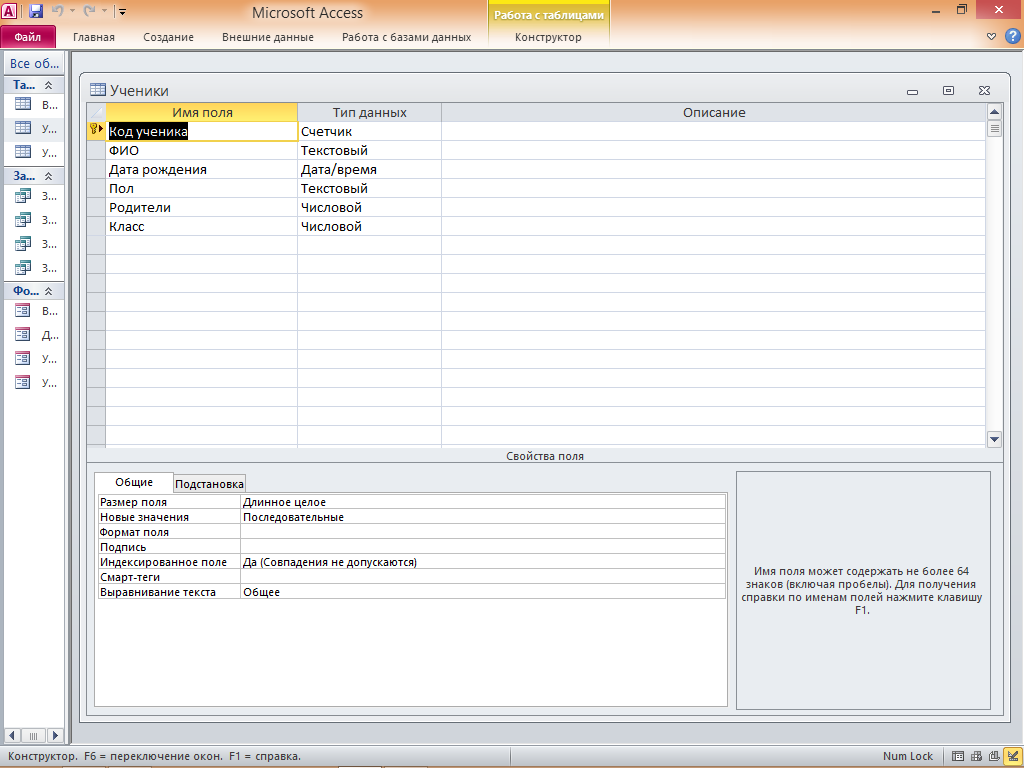Switch to PivotTable view from status bar
This screenshot has height=768, width=1024.
(976, 756)
